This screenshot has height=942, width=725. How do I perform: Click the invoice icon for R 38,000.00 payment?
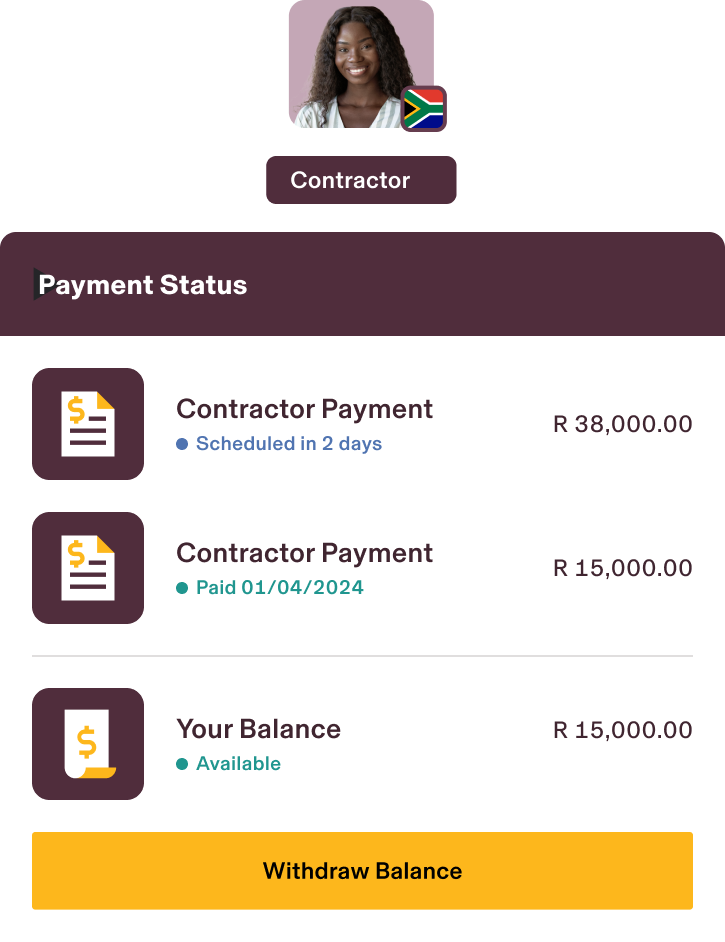point(88,424)
